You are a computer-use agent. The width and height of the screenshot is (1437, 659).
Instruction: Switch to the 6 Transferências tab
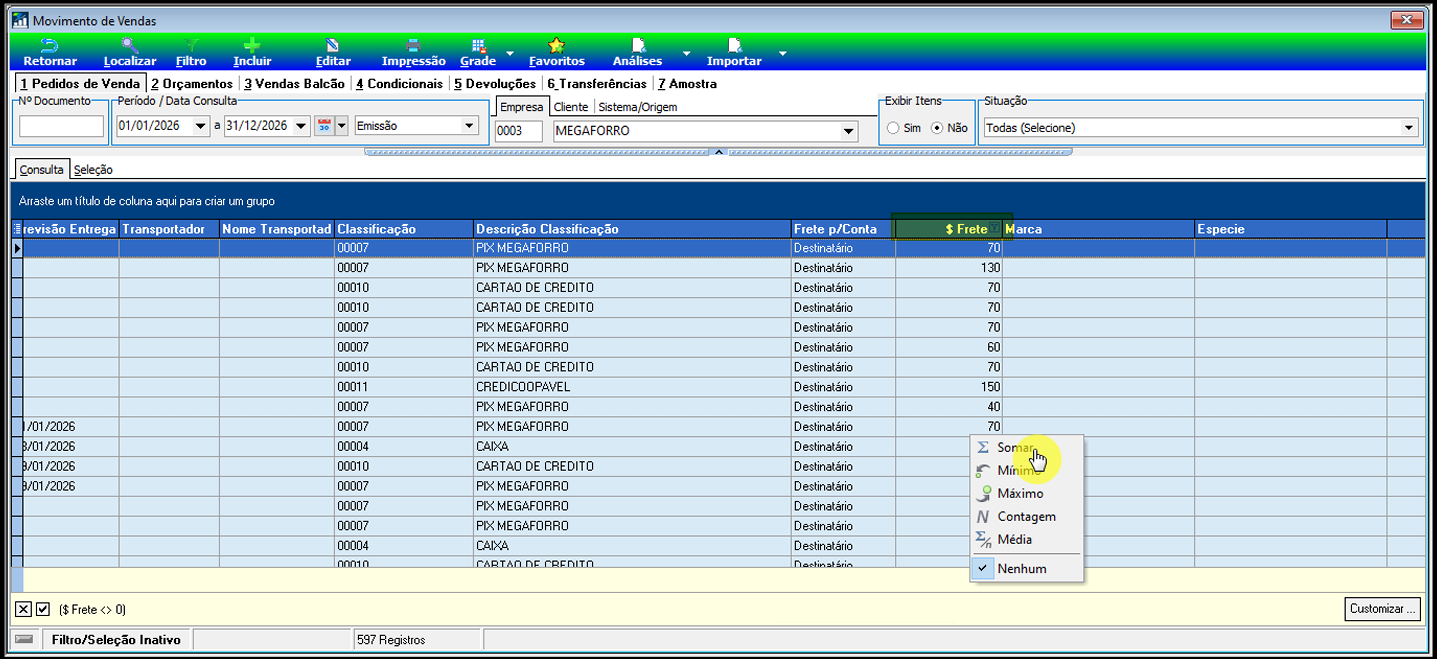(x=597, y=84)
